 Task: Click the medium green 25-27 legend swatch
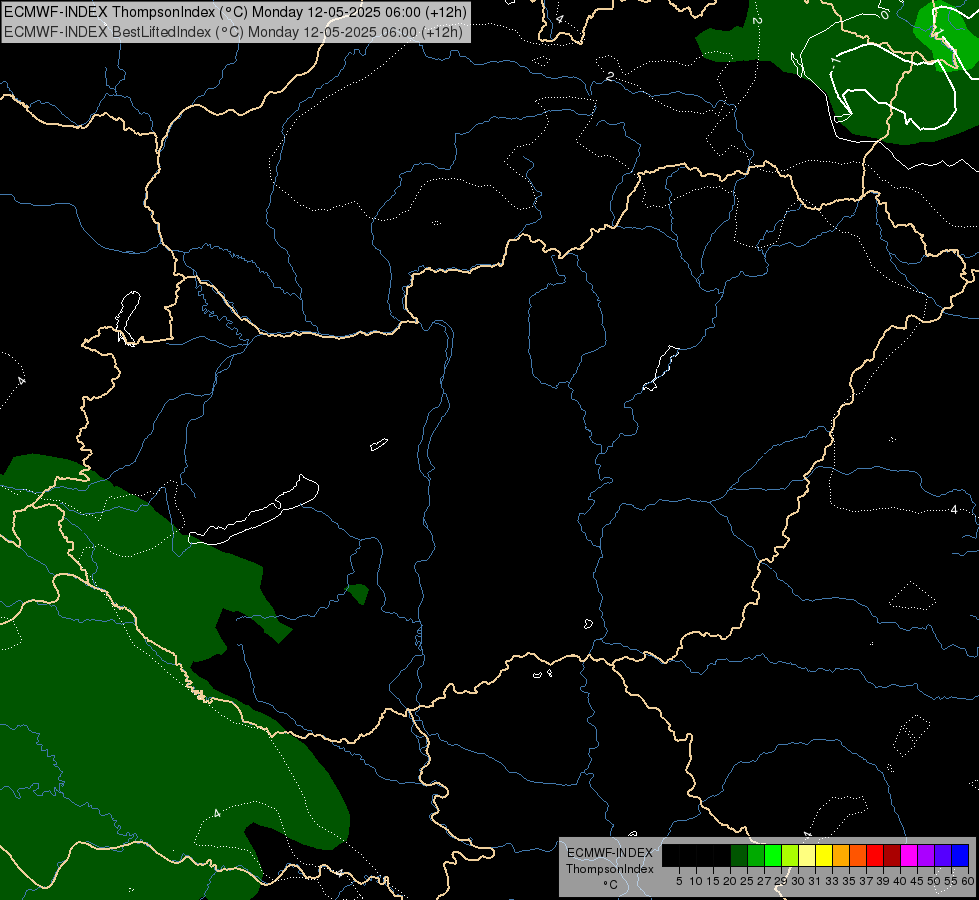[756, 855]
